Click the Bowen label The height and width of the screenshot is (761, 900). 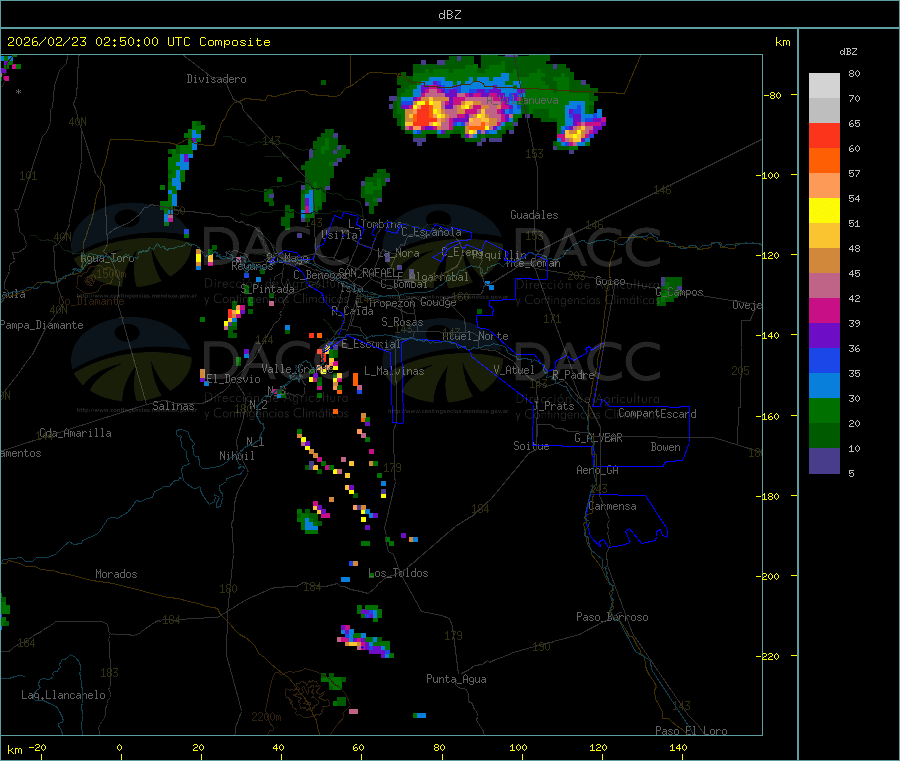coord(665,447)
